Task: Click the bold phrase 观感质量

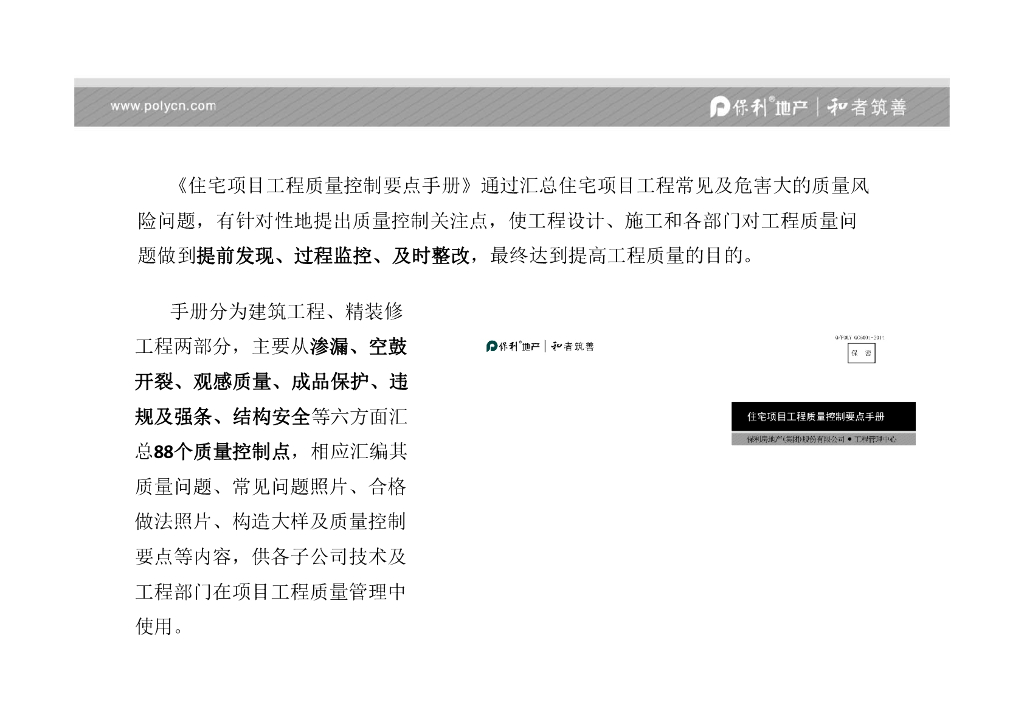Action: coord(232,382)
